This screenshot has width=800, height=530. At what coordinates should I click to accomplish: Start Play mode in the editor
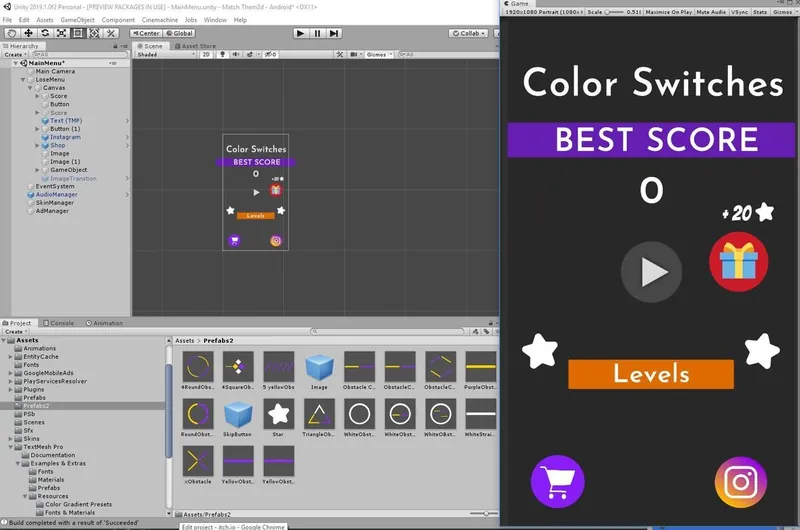(x=301, y=33)
